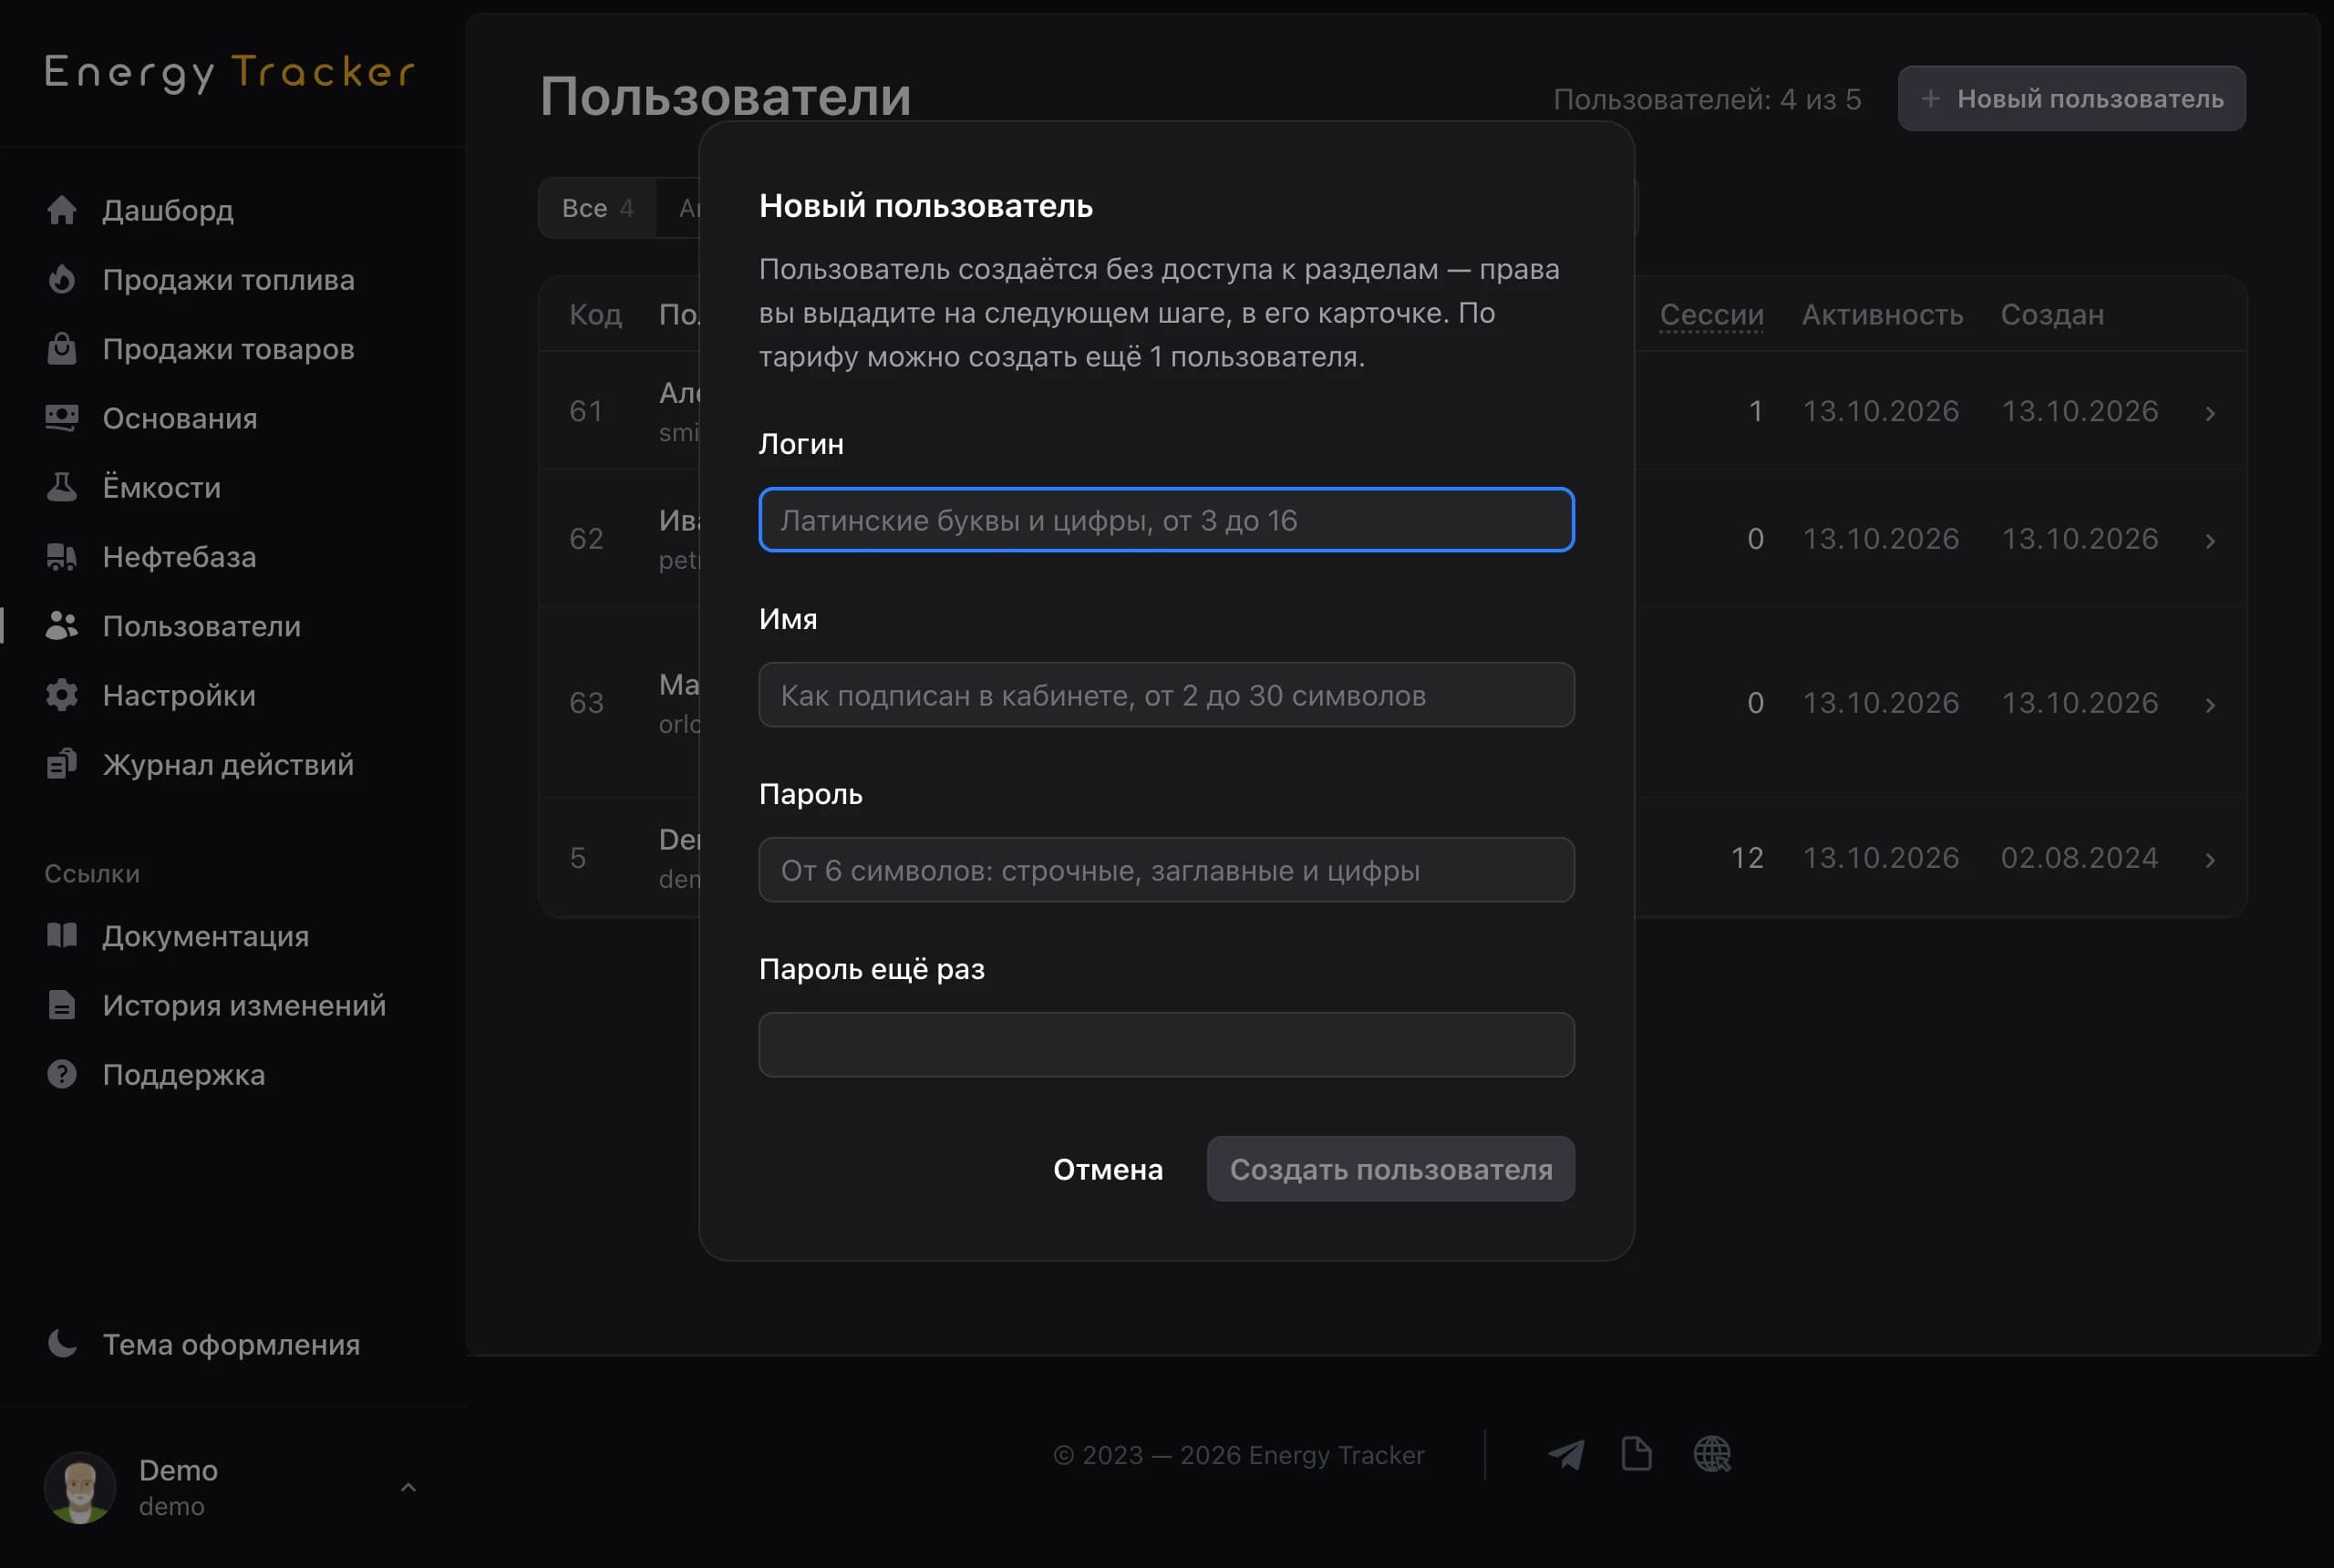2334x1568 pixels.
Task: Click Отмена to close the dialog
Action: point(1108,1169)
